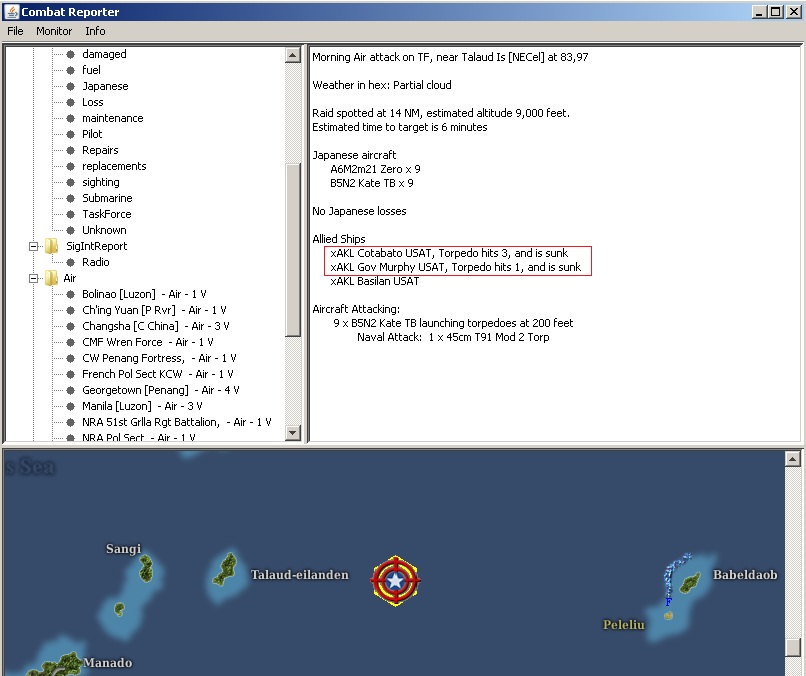Select the Air folder icon
This screenshot has width=806, height=676.
click(51, 278)
